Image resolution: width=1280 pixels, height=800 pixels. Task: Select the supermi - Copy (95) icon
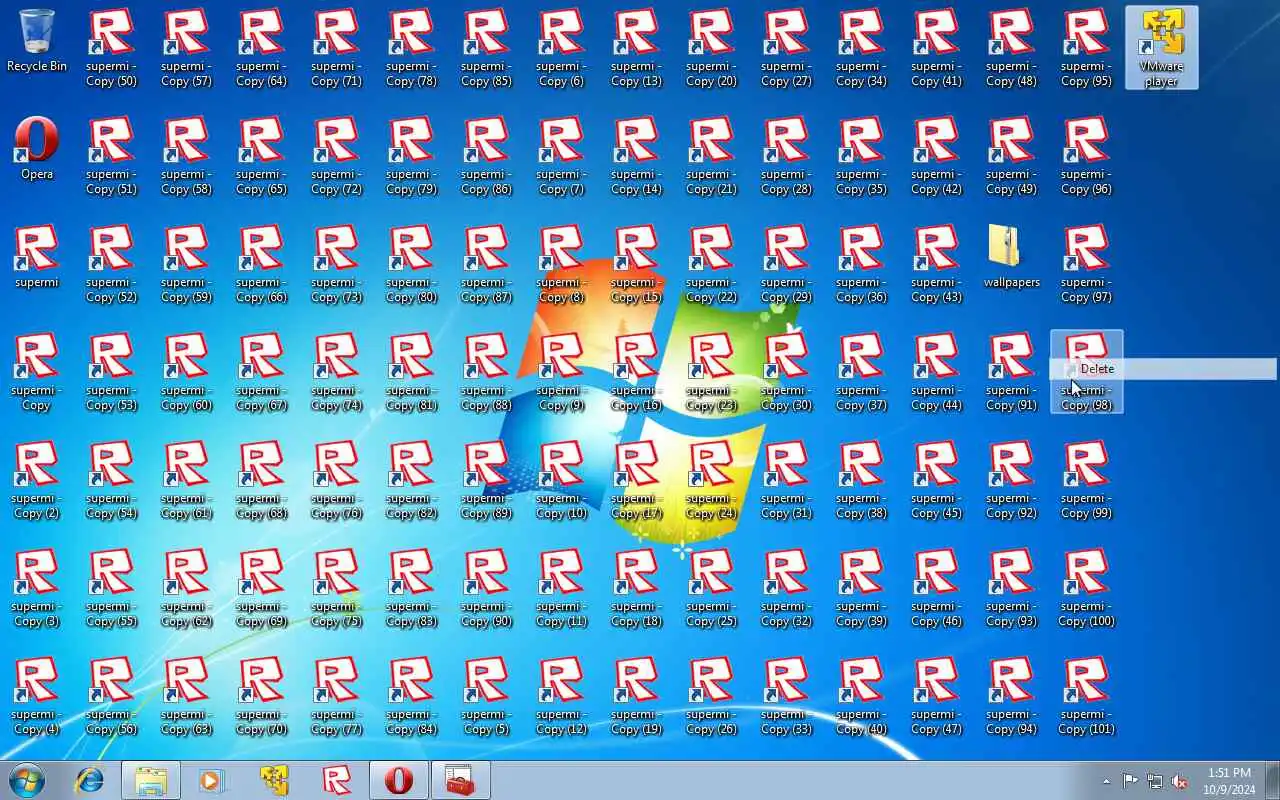click(x=1086, y=47)
